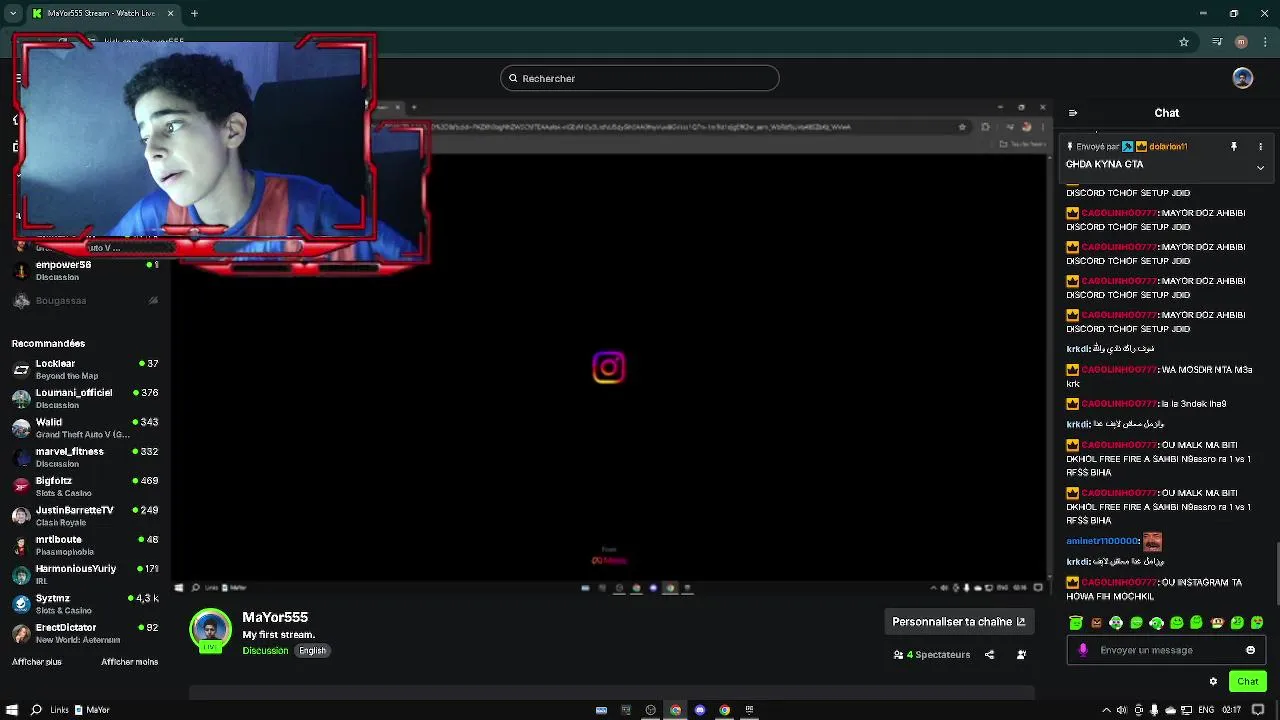Open Bougassaa offline channel
The height and width of the screenshot is (720, 1280).
[85, 300]
